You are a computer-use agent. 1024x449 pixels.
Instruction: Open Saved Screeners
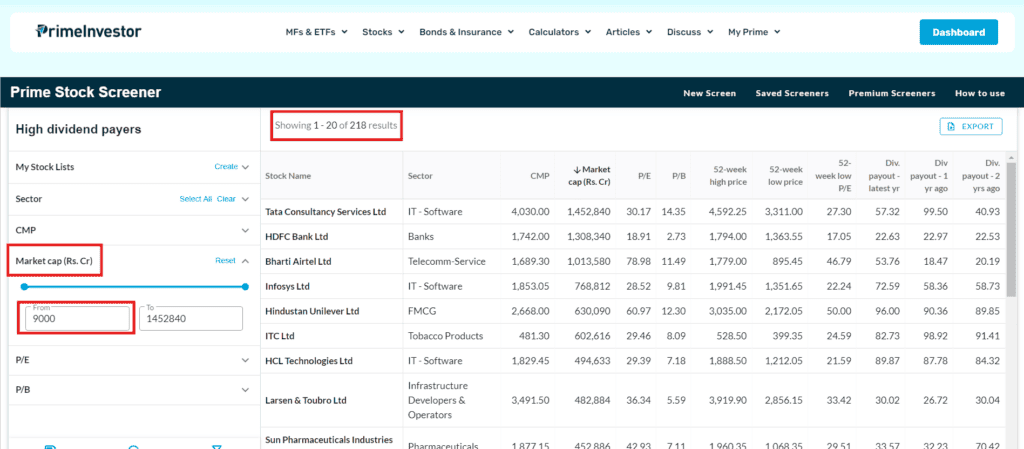click(792, 93)
